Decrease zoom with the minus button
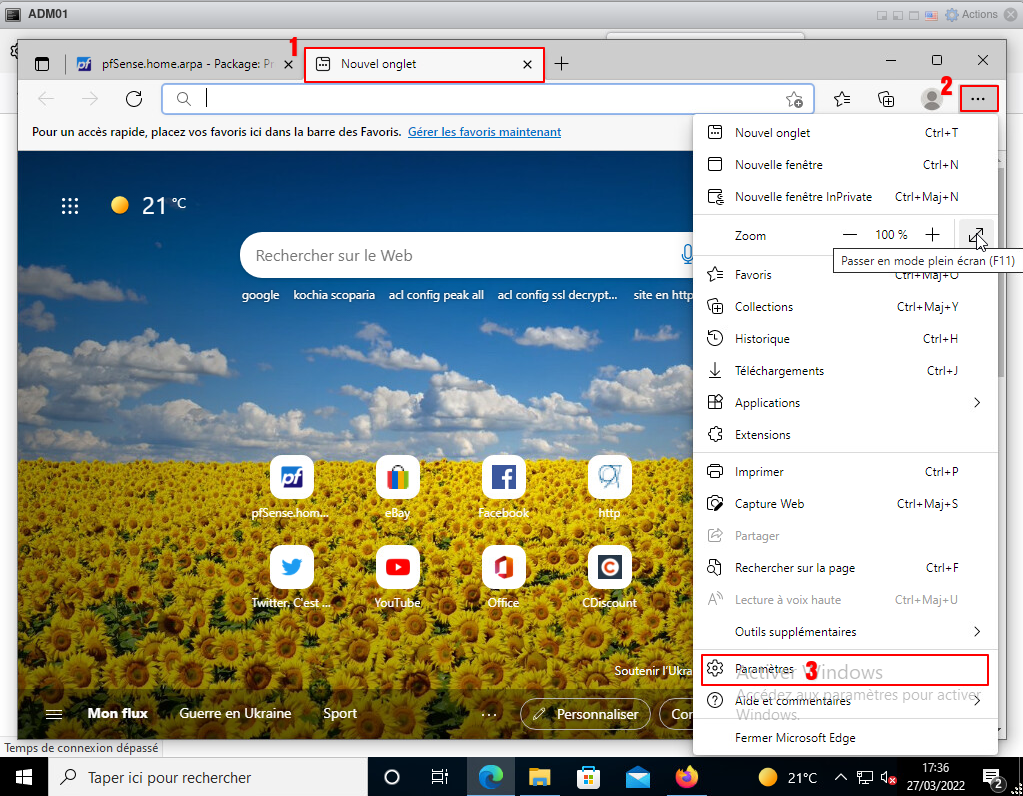Image resolution: width=1023 pixels, height=796 pixels. pyautogui.click(x=850, y=235)
